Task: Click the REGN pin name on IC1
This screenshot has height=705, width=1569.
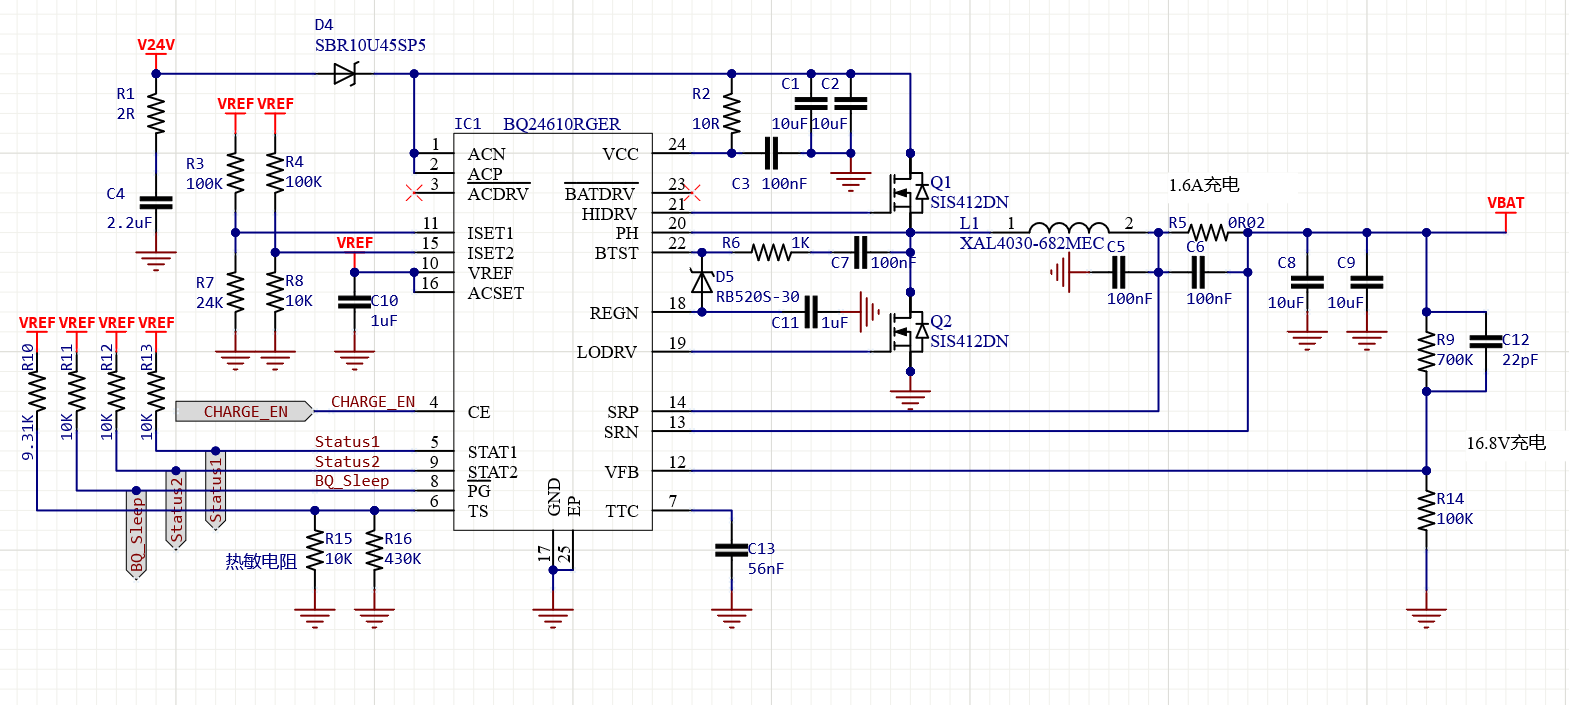Action: point(613,313)
